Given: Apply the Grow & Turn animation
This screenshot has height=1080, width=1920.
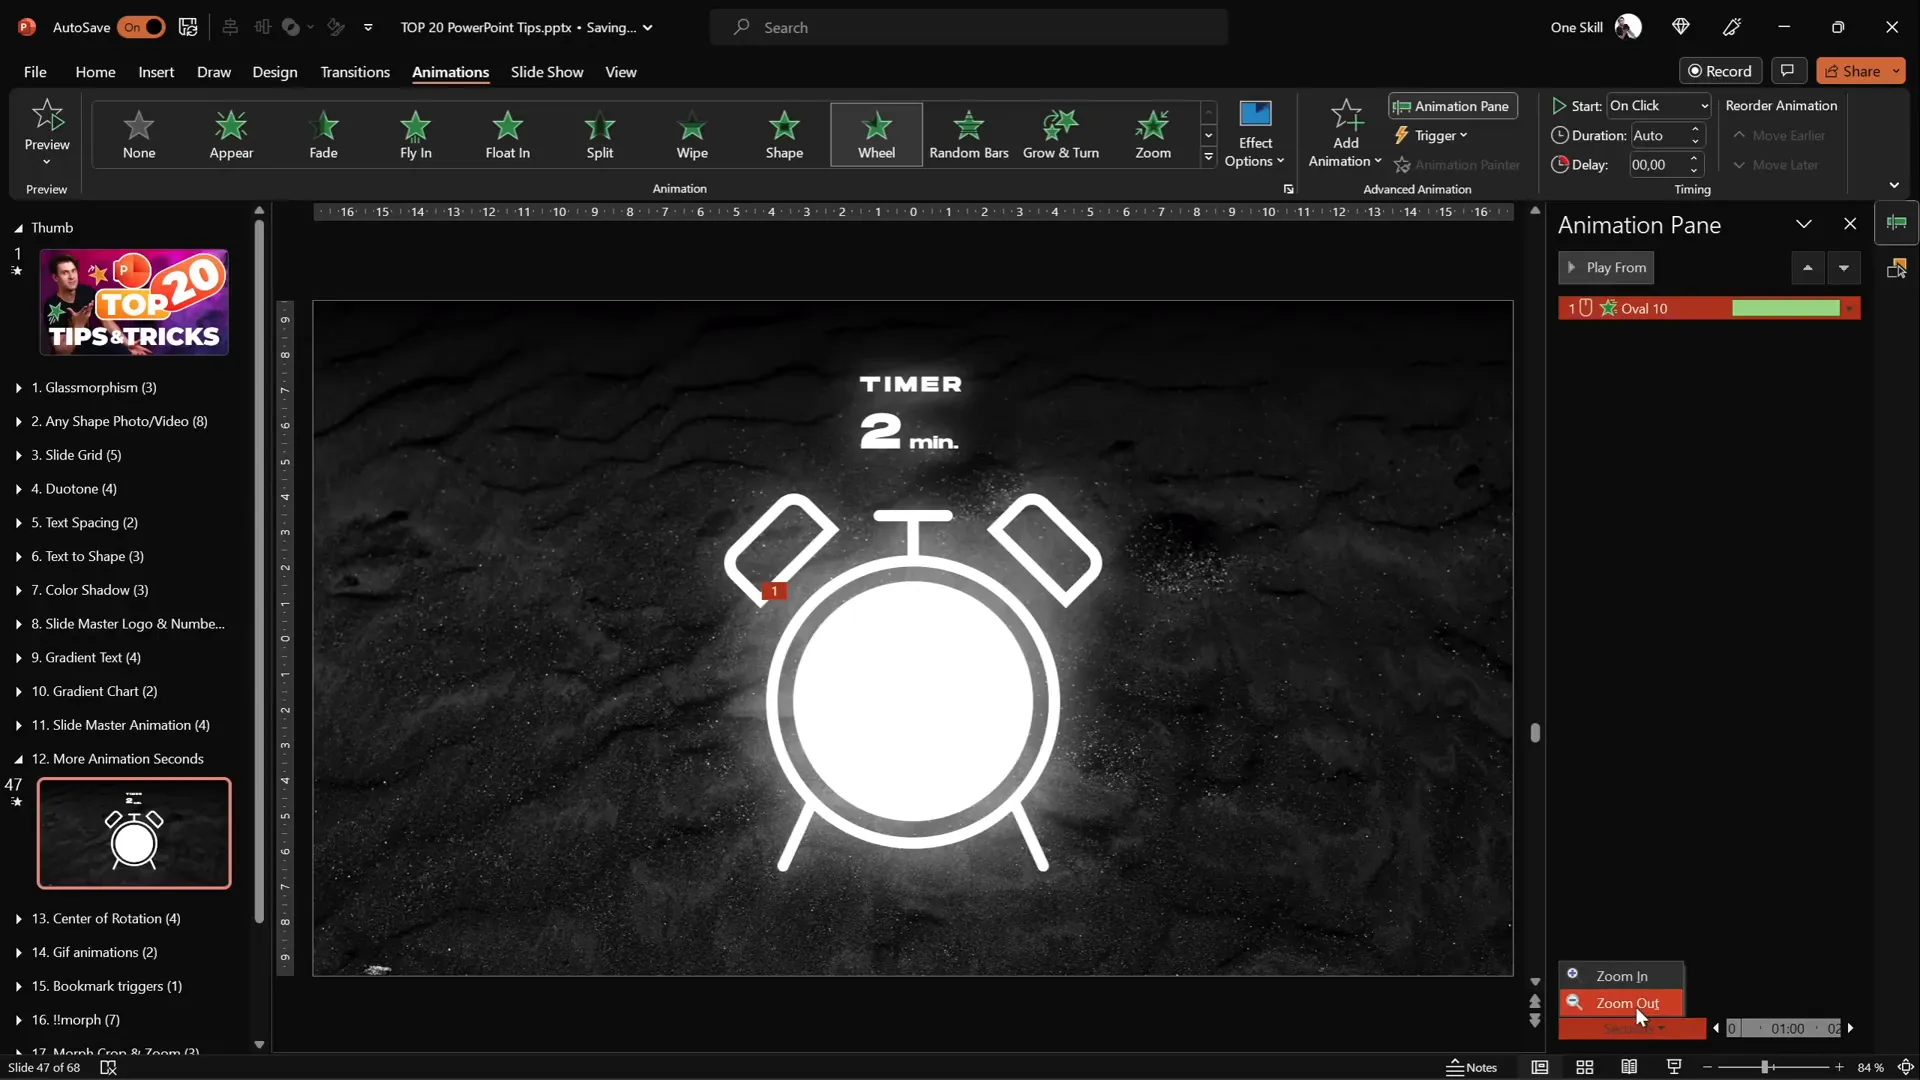Looking at the screenshot, I should click(x=1060, y=134).
